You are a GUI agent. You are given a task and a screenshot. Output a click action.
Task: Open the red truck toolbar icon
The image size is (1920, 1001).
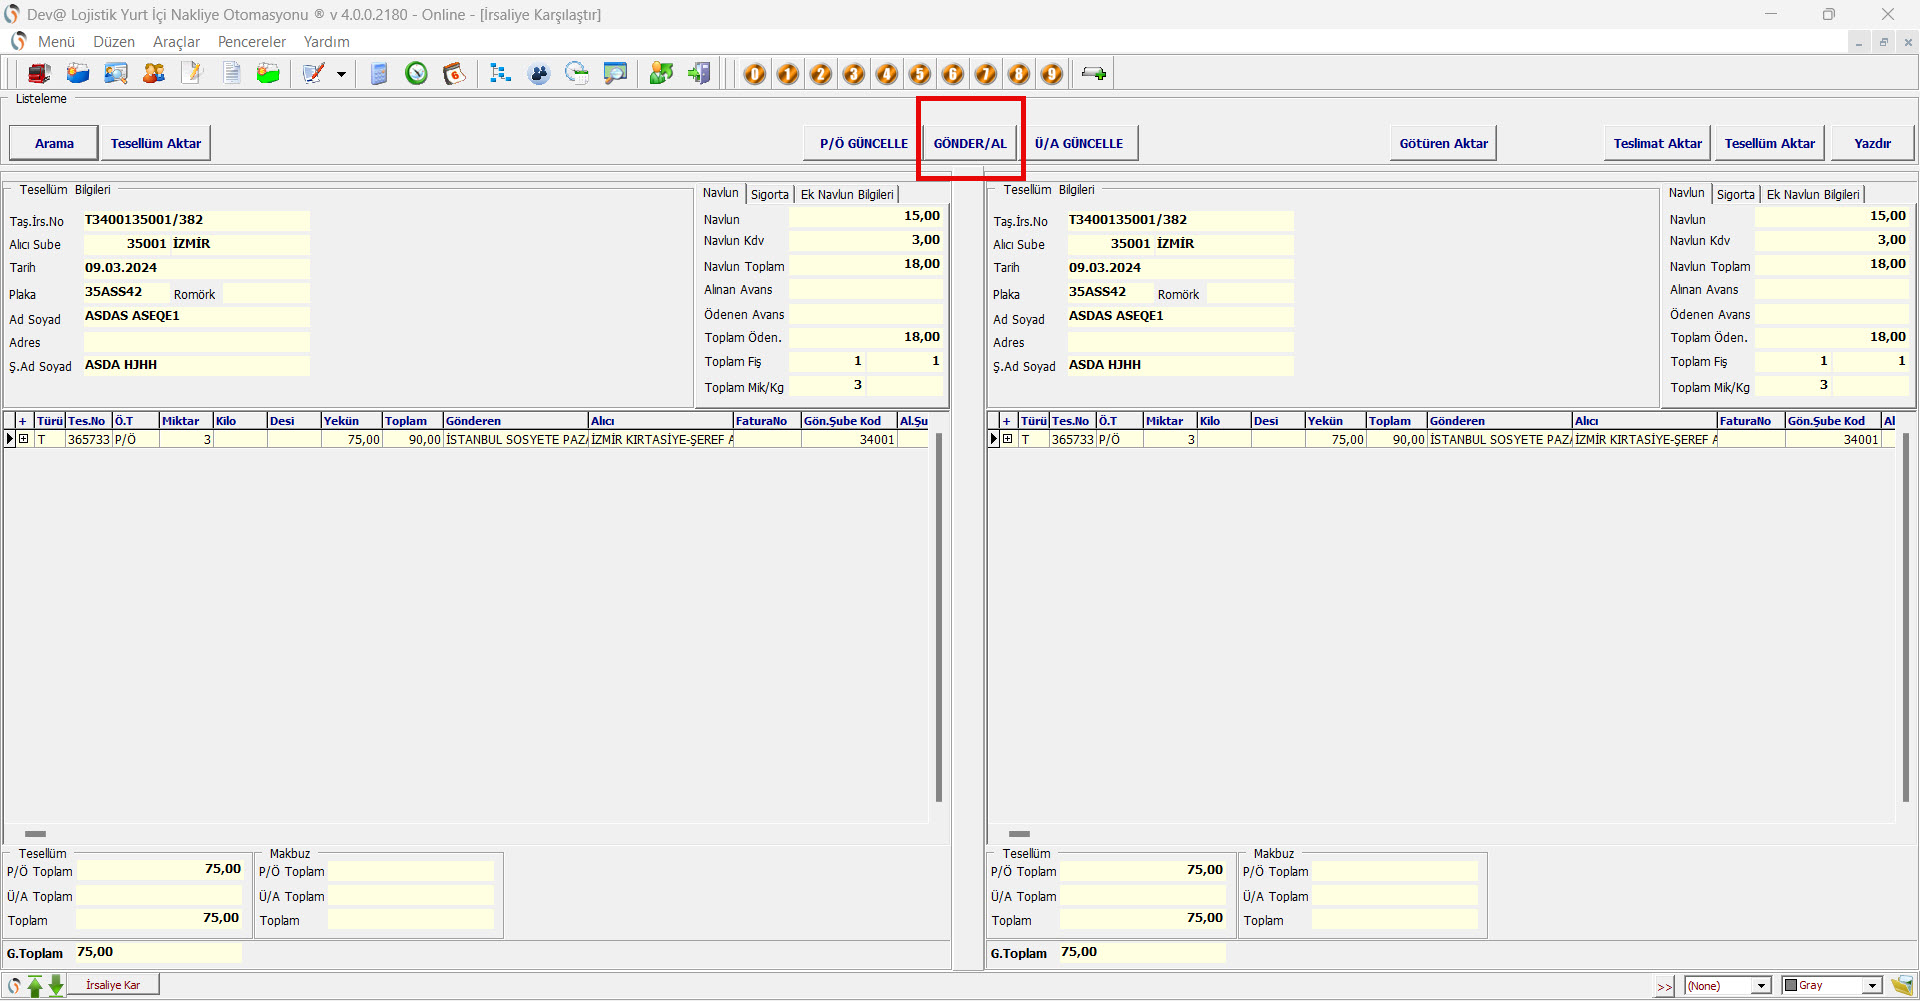[39, 73]
